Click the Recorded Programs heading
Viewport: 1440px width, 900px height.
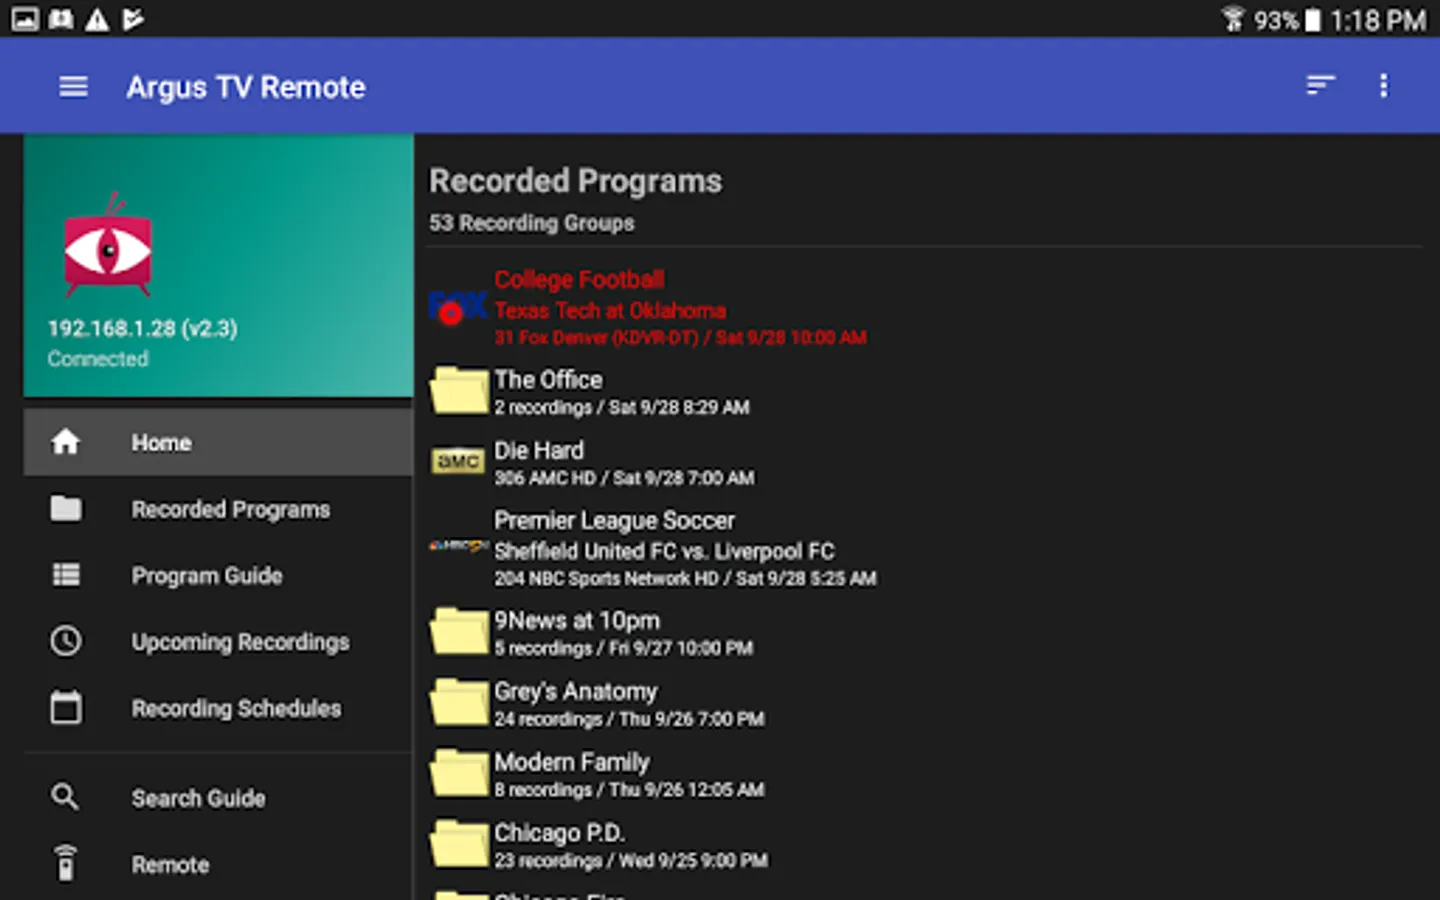[575, 181]
